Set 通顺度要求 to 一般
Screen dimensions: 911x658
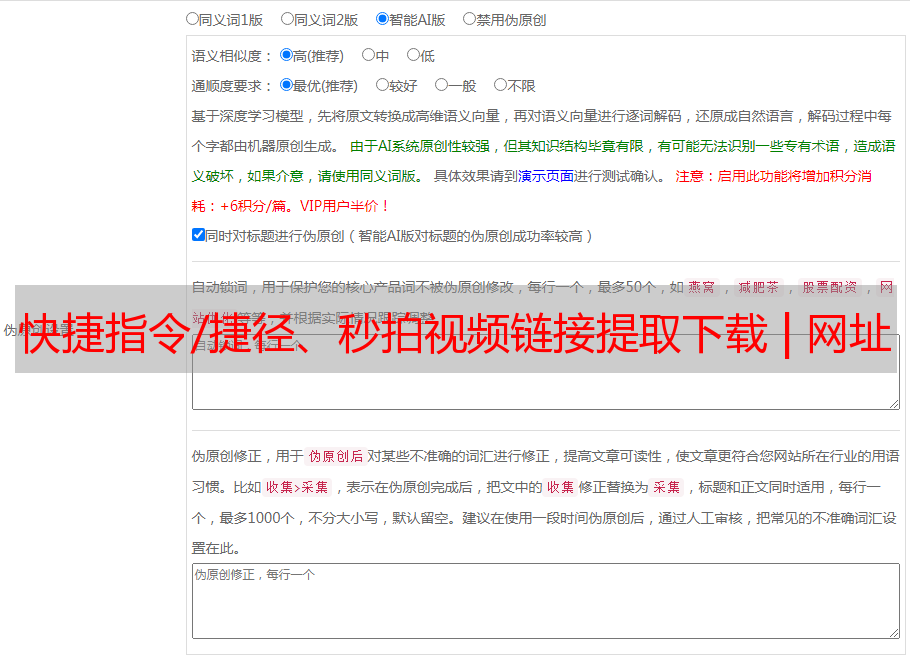click(441, 85)
